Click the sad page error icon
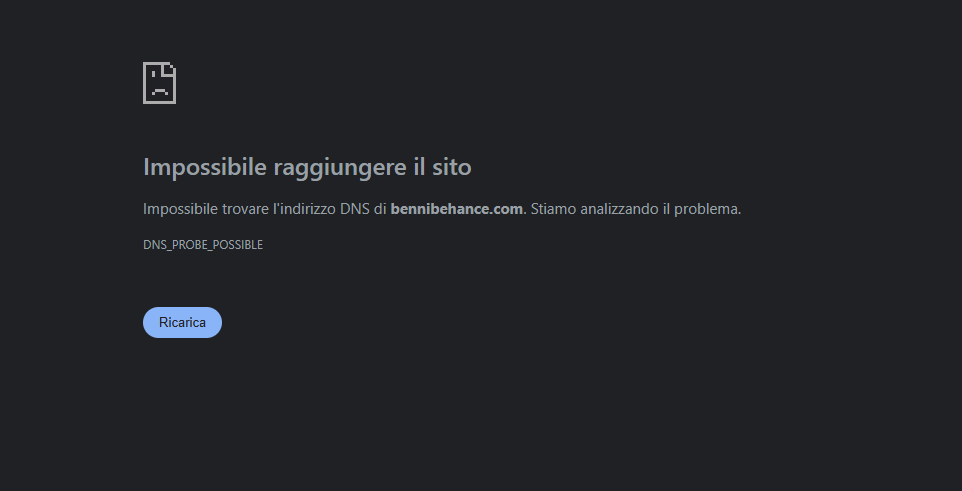 [x=160, y=83]
